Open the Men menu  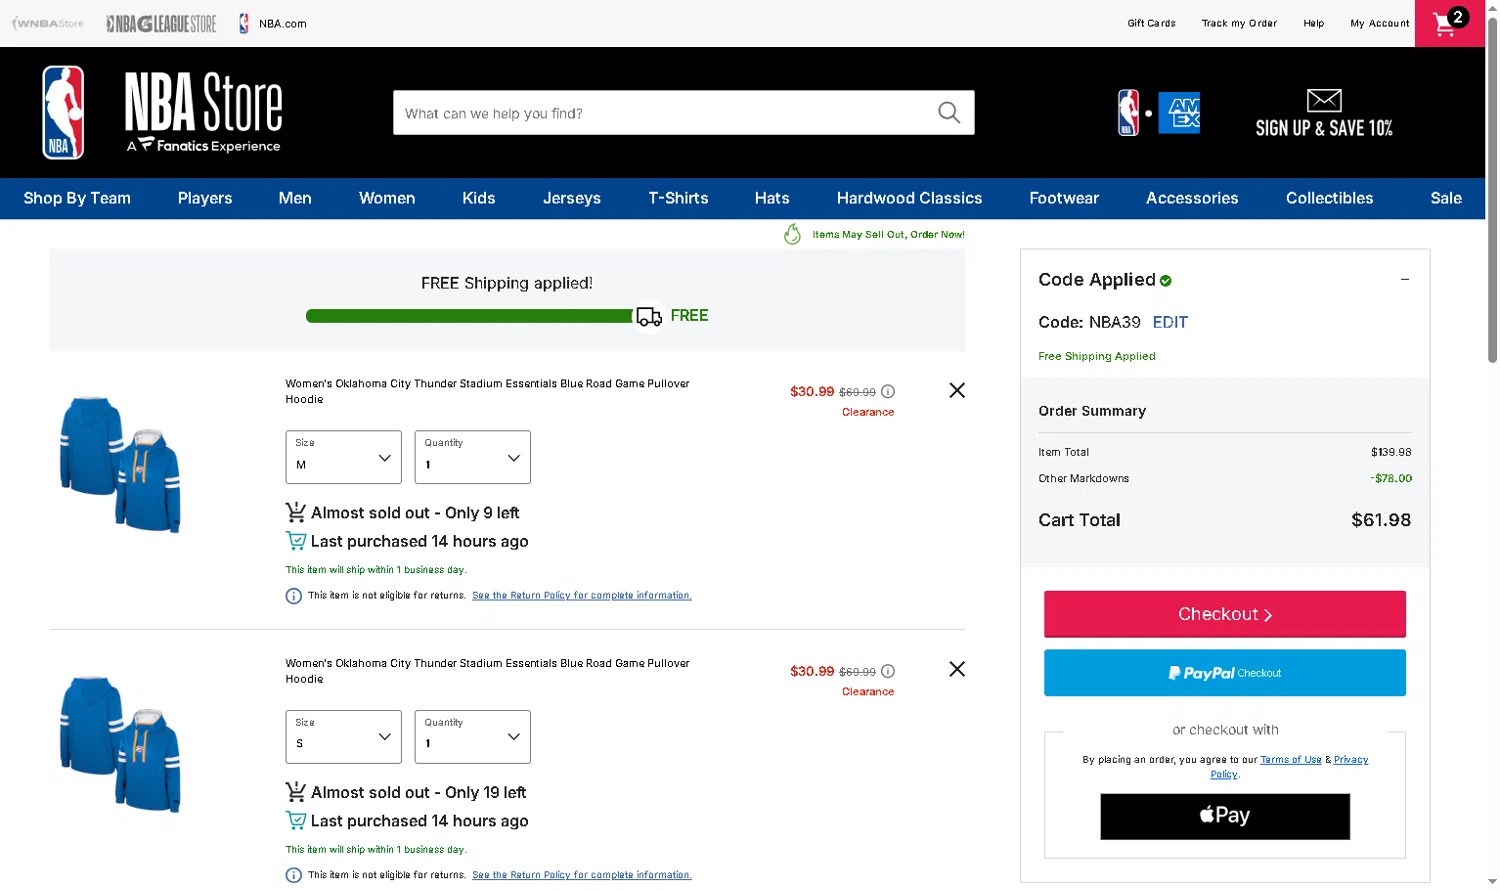[x=295, y=198]
